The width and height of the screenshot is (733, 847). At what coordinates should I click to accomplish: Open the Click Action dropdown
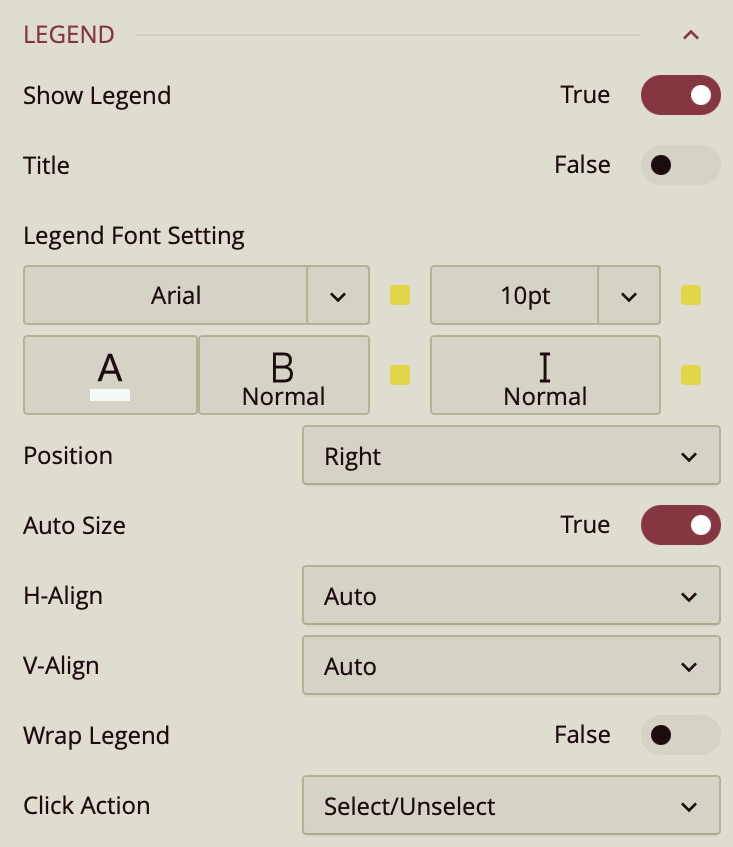510,806
